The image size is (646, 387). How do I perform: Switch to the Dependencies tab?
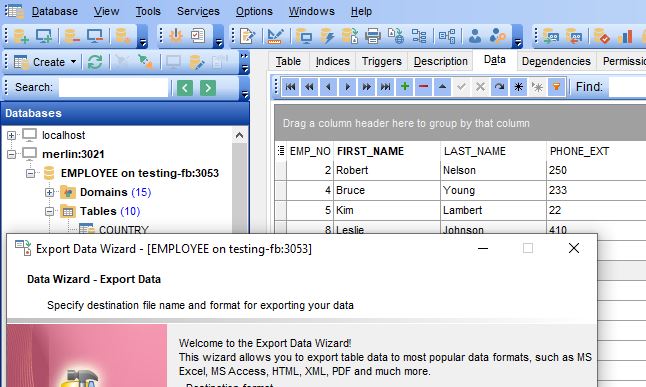click(556, 61)
